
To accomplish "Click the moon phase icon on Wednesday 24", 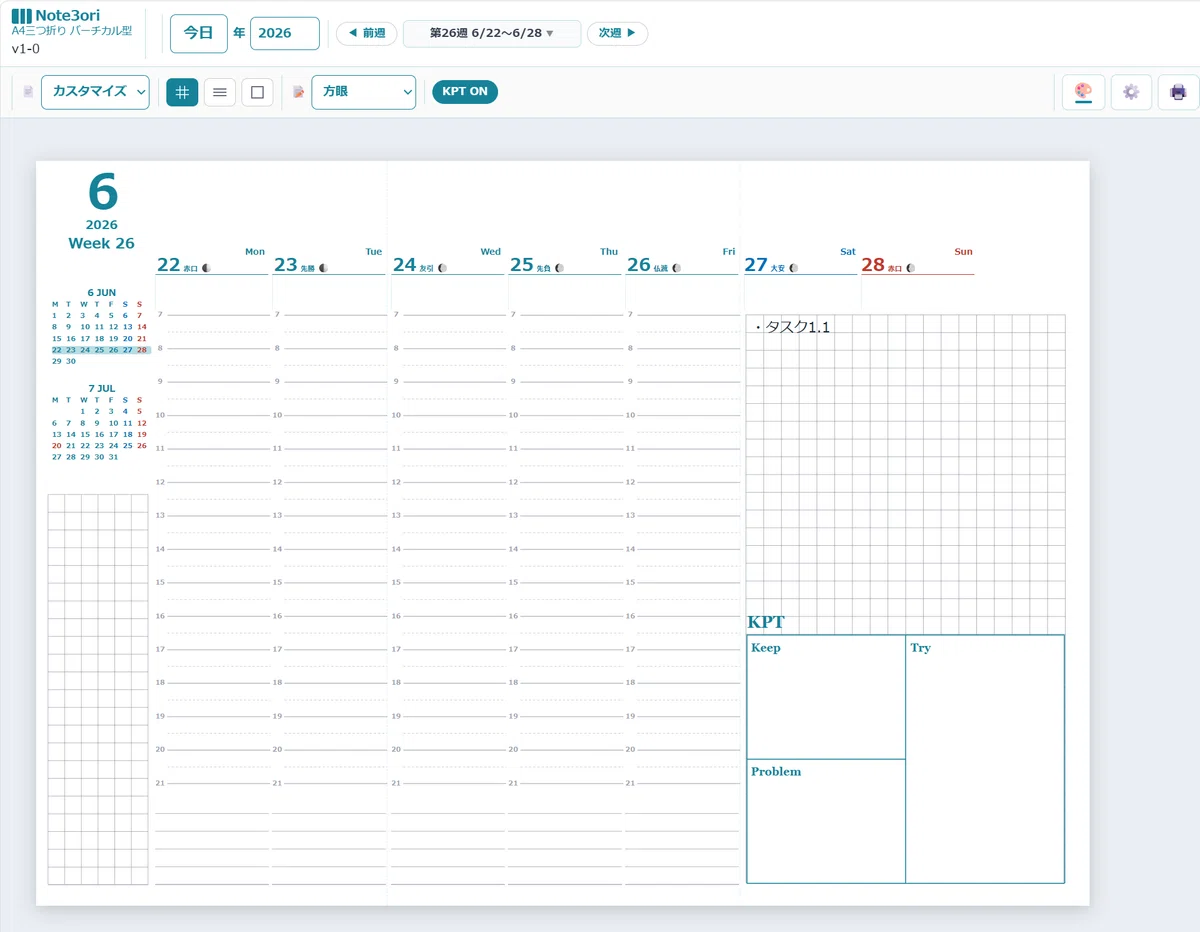I will 442,268.
